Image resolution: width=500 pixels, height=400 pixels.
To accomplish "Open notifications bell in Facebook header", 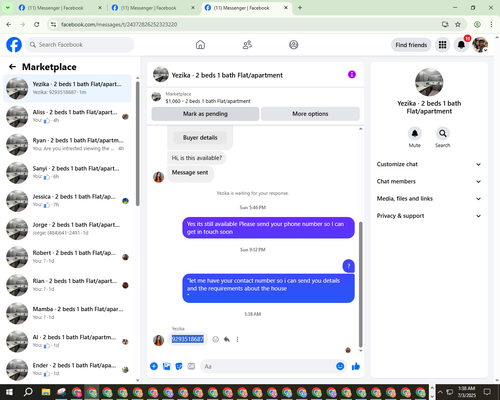I will [461, 45].
